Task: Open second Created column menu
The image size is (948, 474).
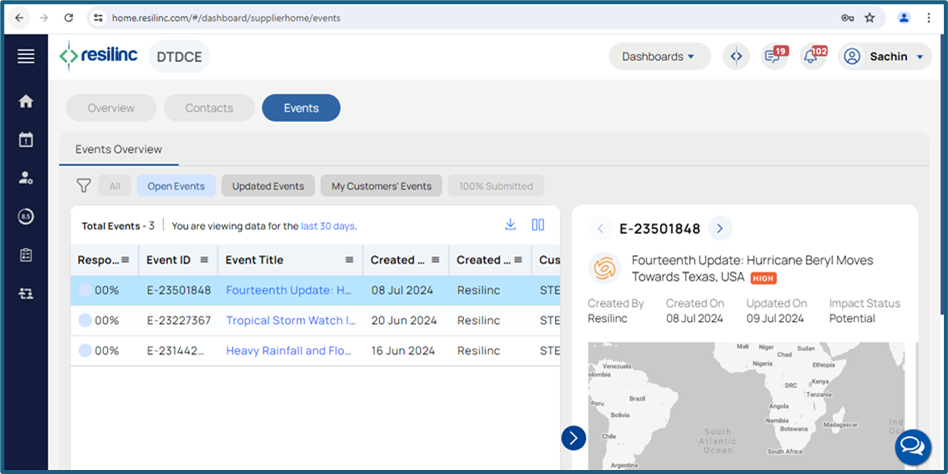Action: click(518, 260)
